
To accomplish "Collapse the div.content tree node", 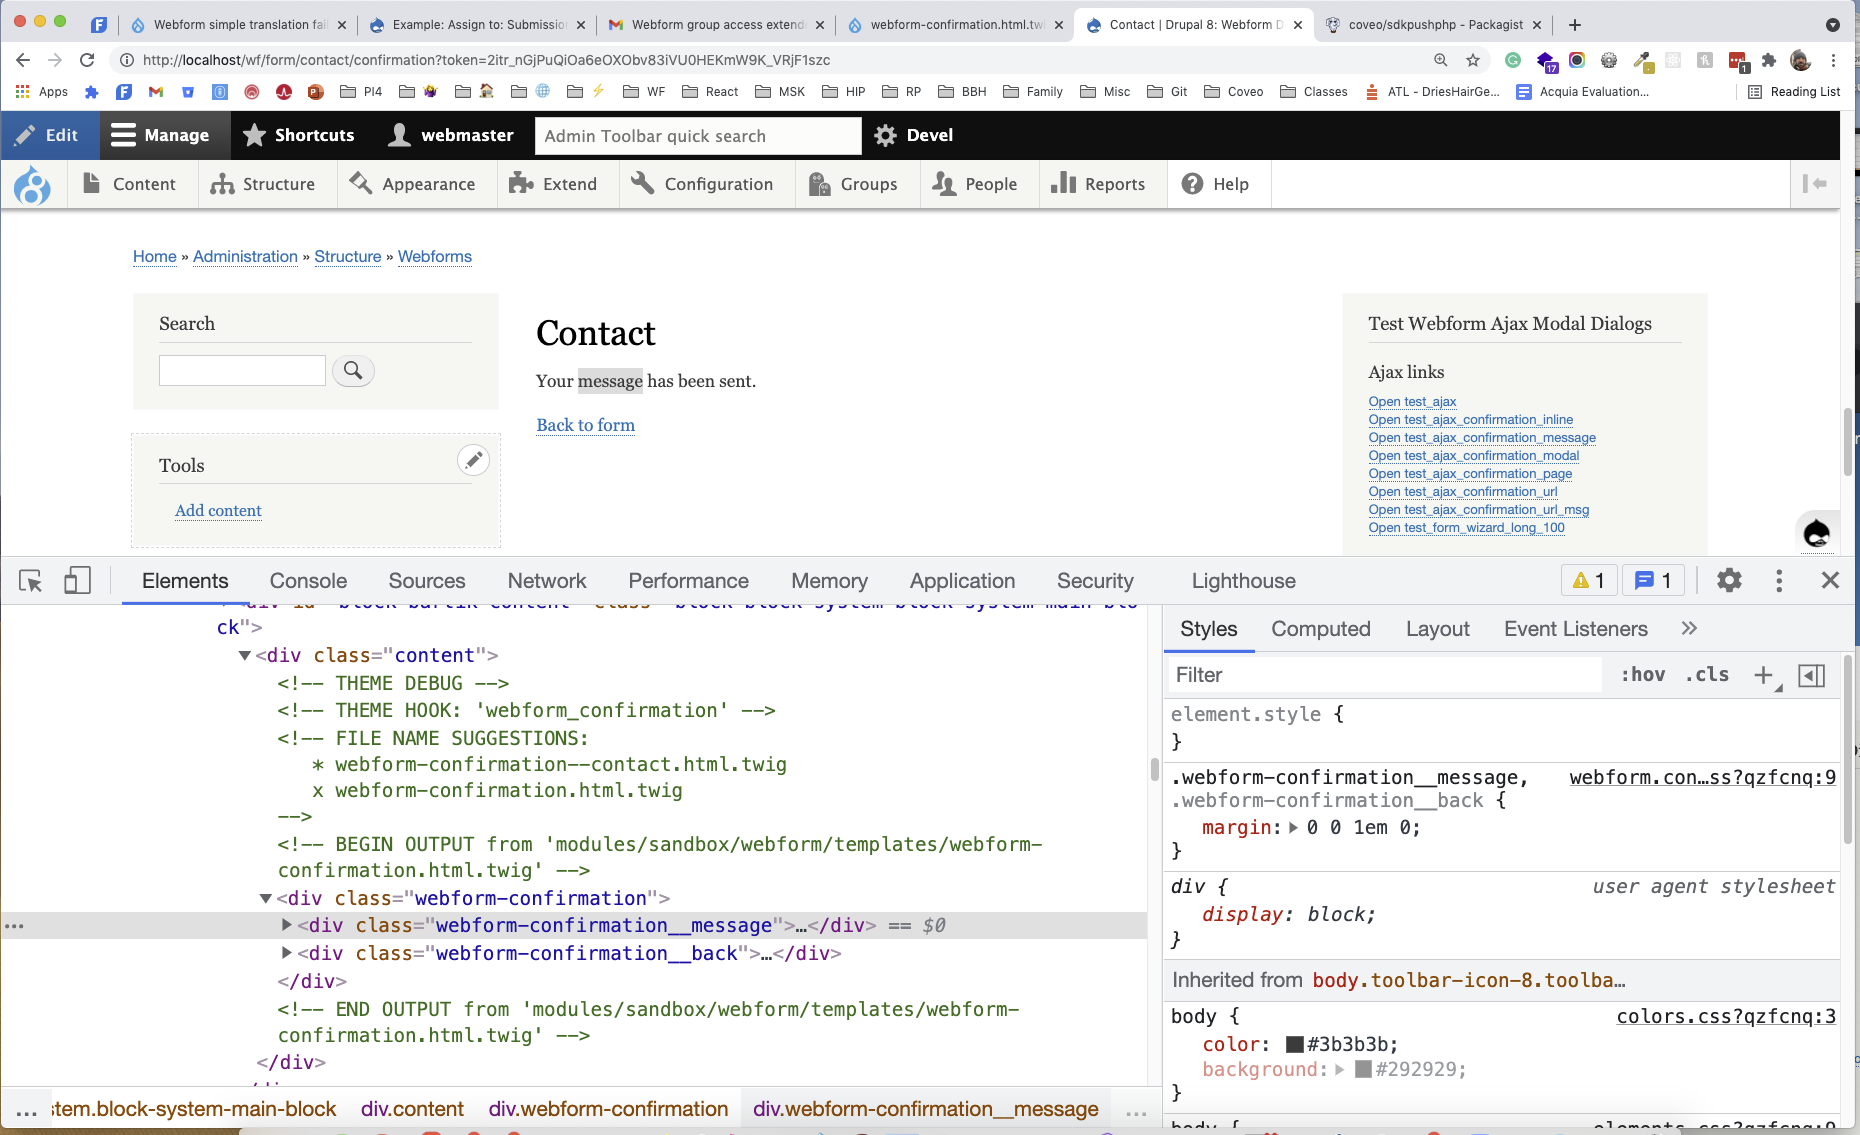I will click(244, 655).
